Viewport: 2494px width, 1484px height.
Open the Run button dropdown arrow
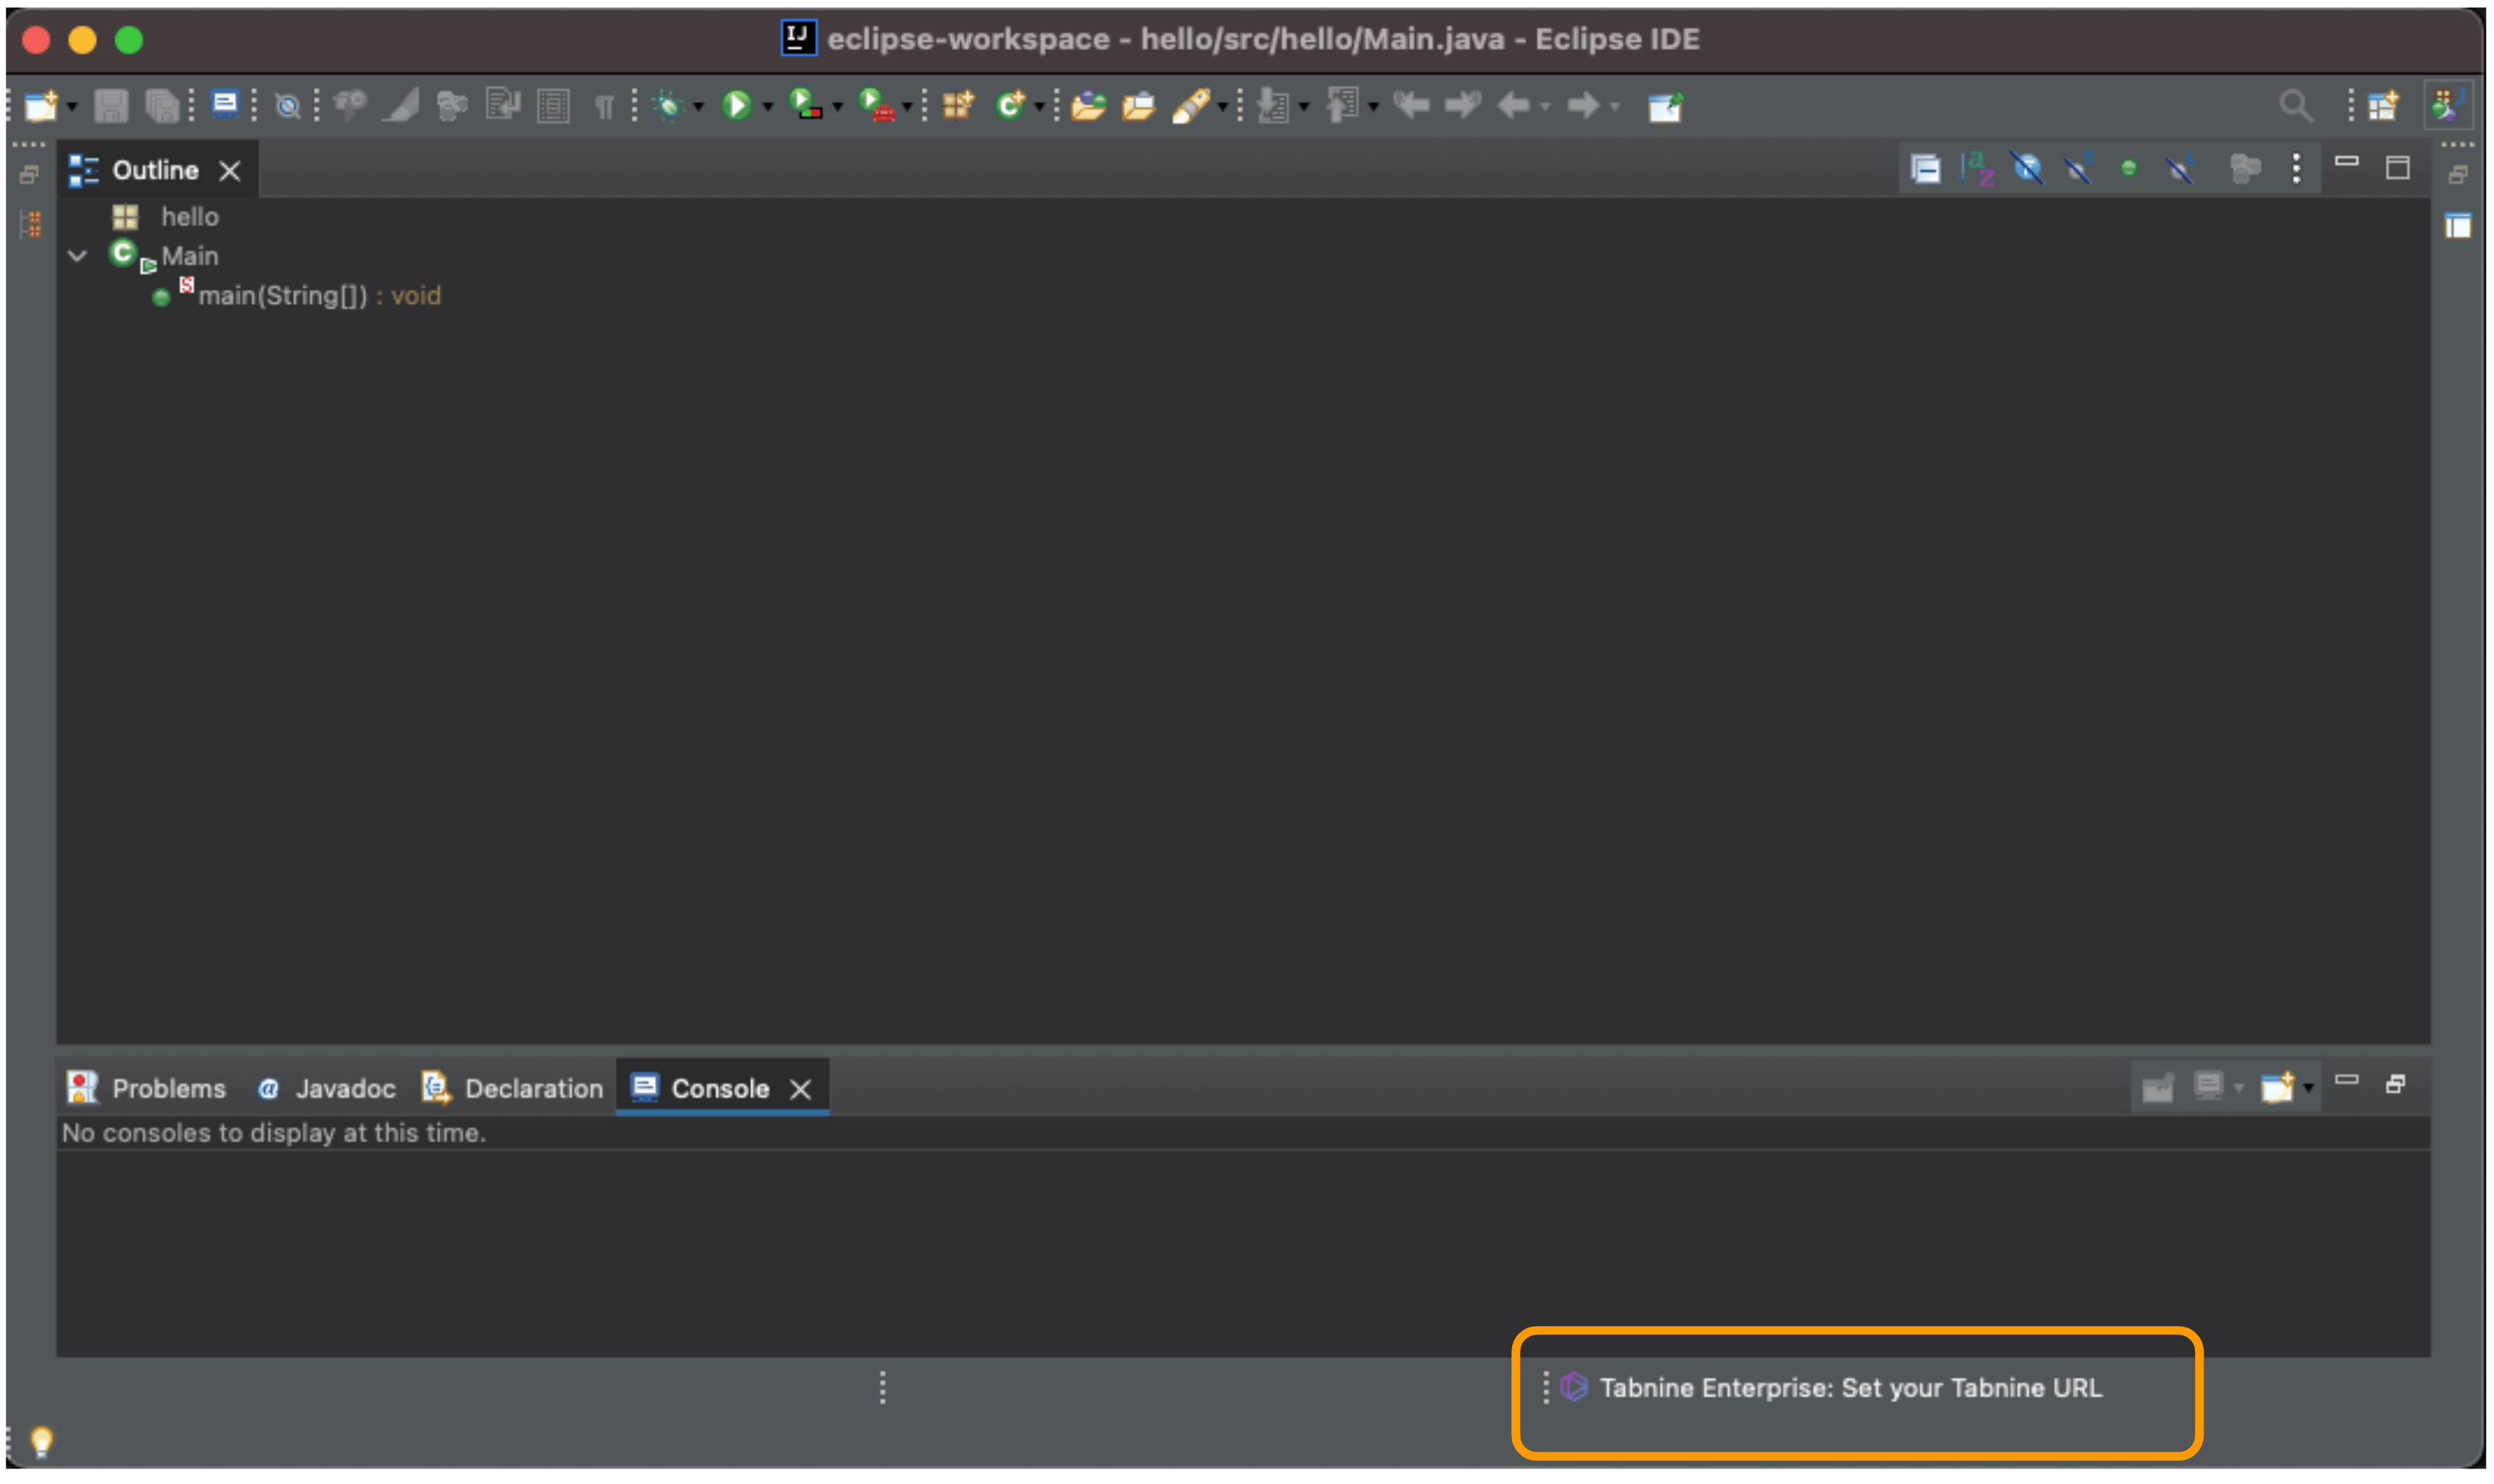pyautogui.click(x=768, y=107)
